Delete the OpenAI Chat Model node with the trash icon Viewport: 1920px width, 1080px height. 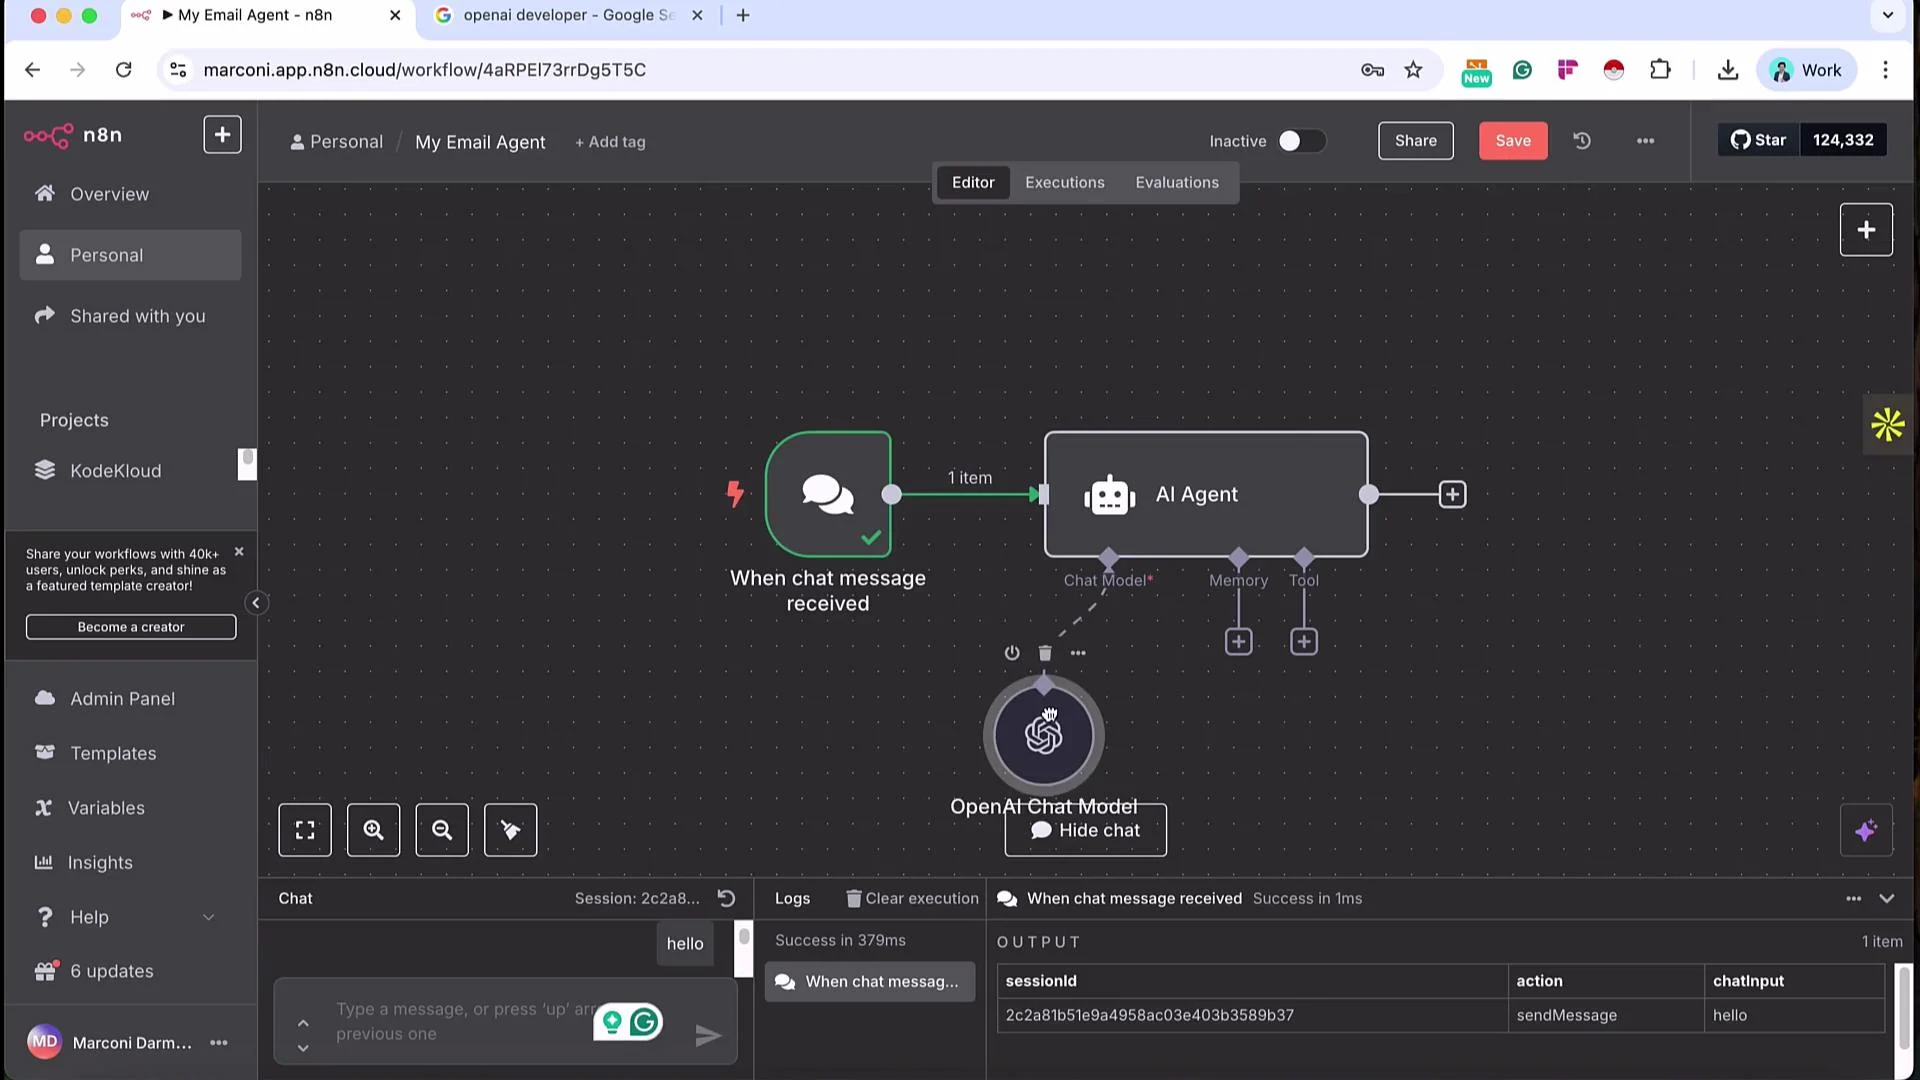point(1045,653)
